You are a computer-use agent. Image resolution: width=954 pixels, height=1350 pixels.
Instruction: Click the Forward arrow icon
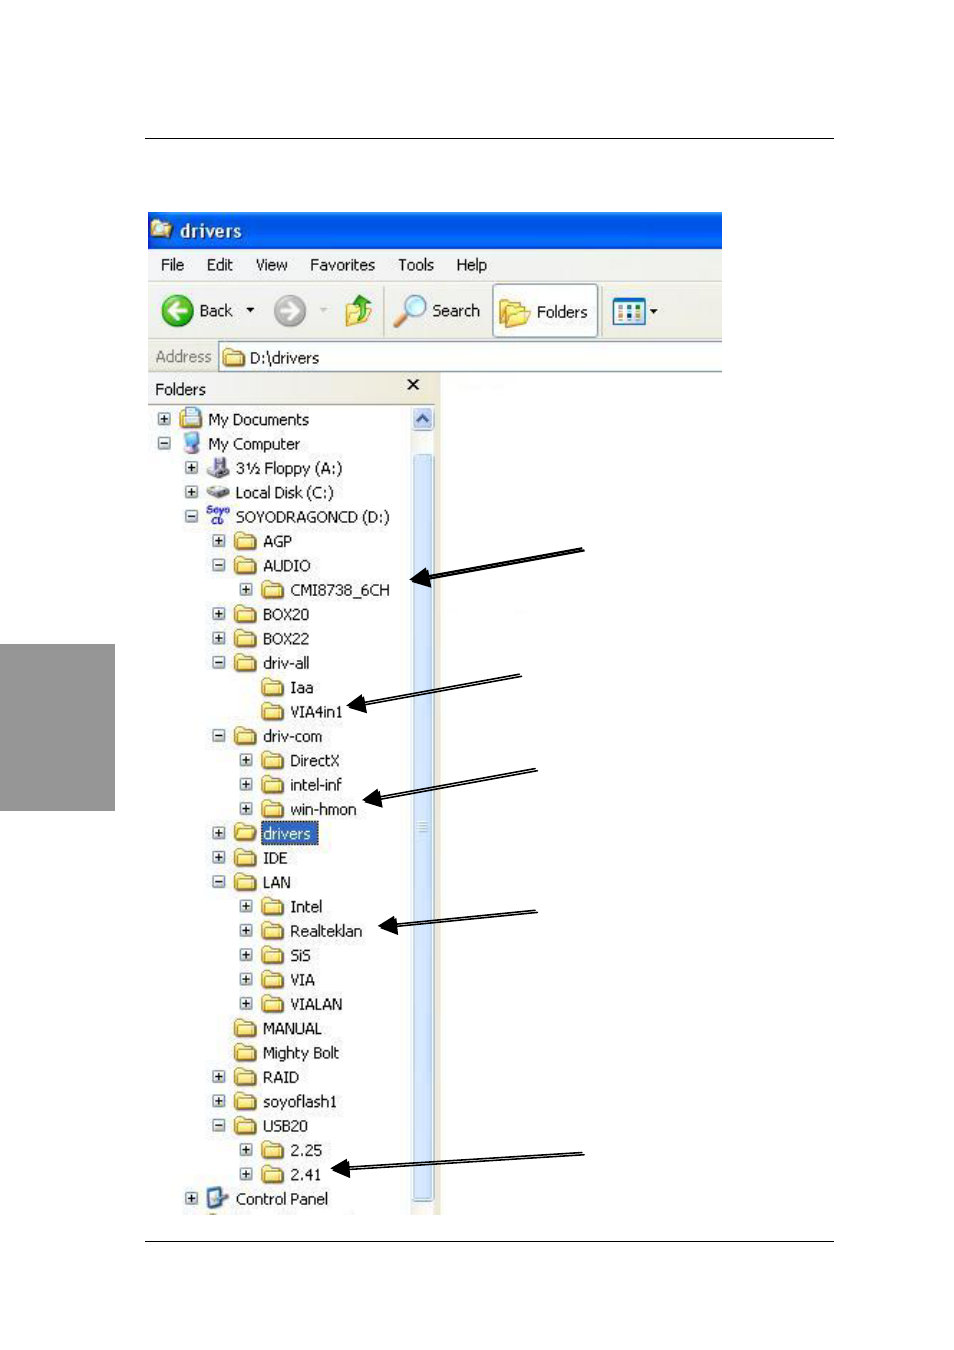coord(290,311)
